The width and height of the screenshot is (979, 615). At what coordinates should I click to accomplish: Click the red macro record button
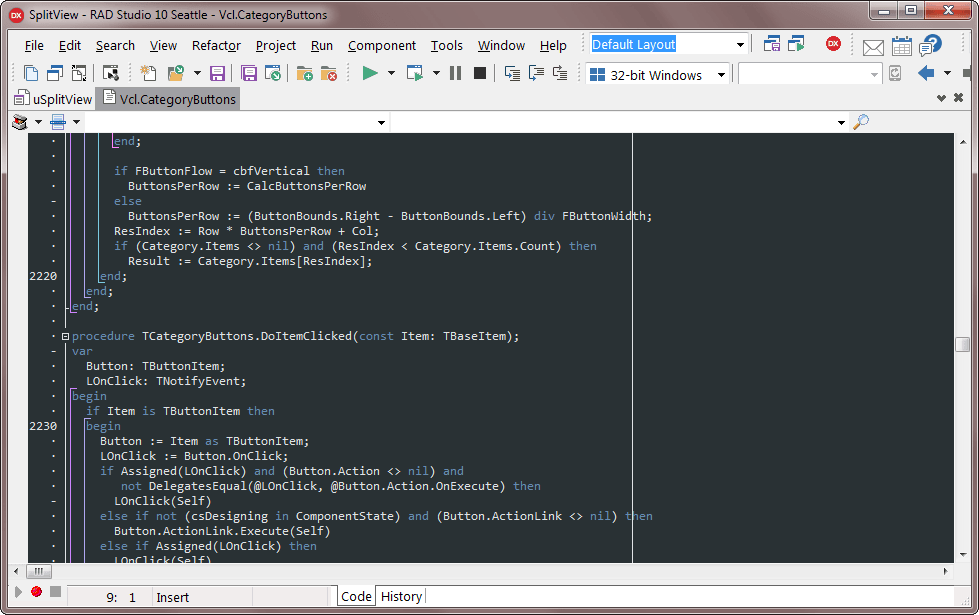pyautogui.click(x=36, y=591)
